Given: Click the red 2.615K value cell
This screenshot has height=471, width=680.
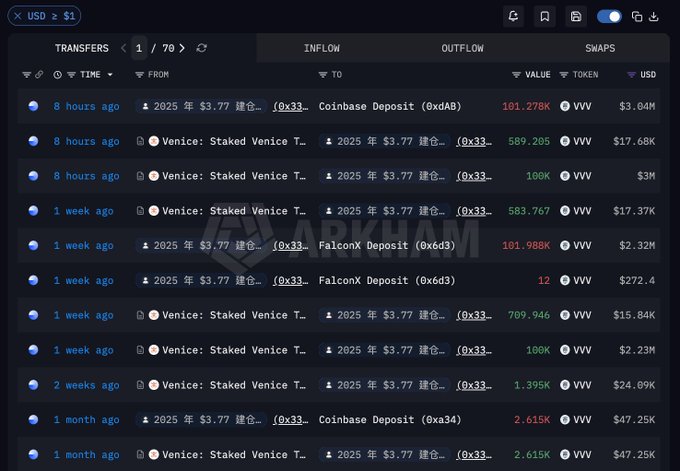Looking at the screenshot, I should pyautogui.click(x=532, y=420).
